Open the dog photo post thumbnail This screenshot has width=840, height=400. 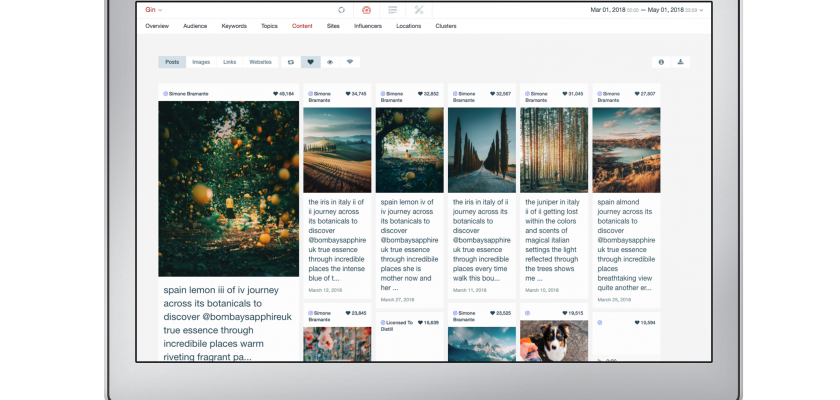click(553, 340)
